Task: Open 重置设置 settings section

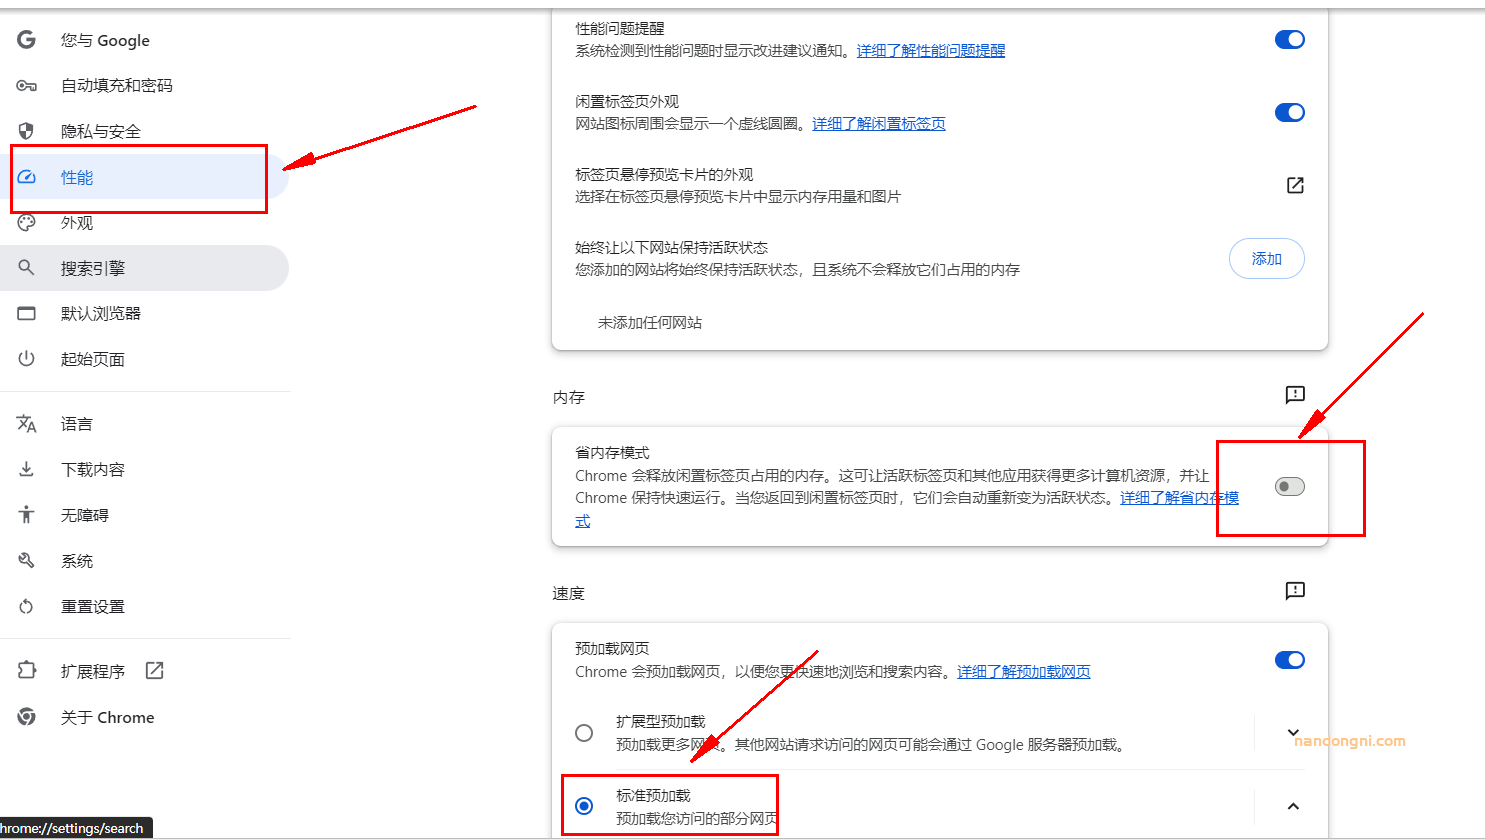Action: [145, 606]
